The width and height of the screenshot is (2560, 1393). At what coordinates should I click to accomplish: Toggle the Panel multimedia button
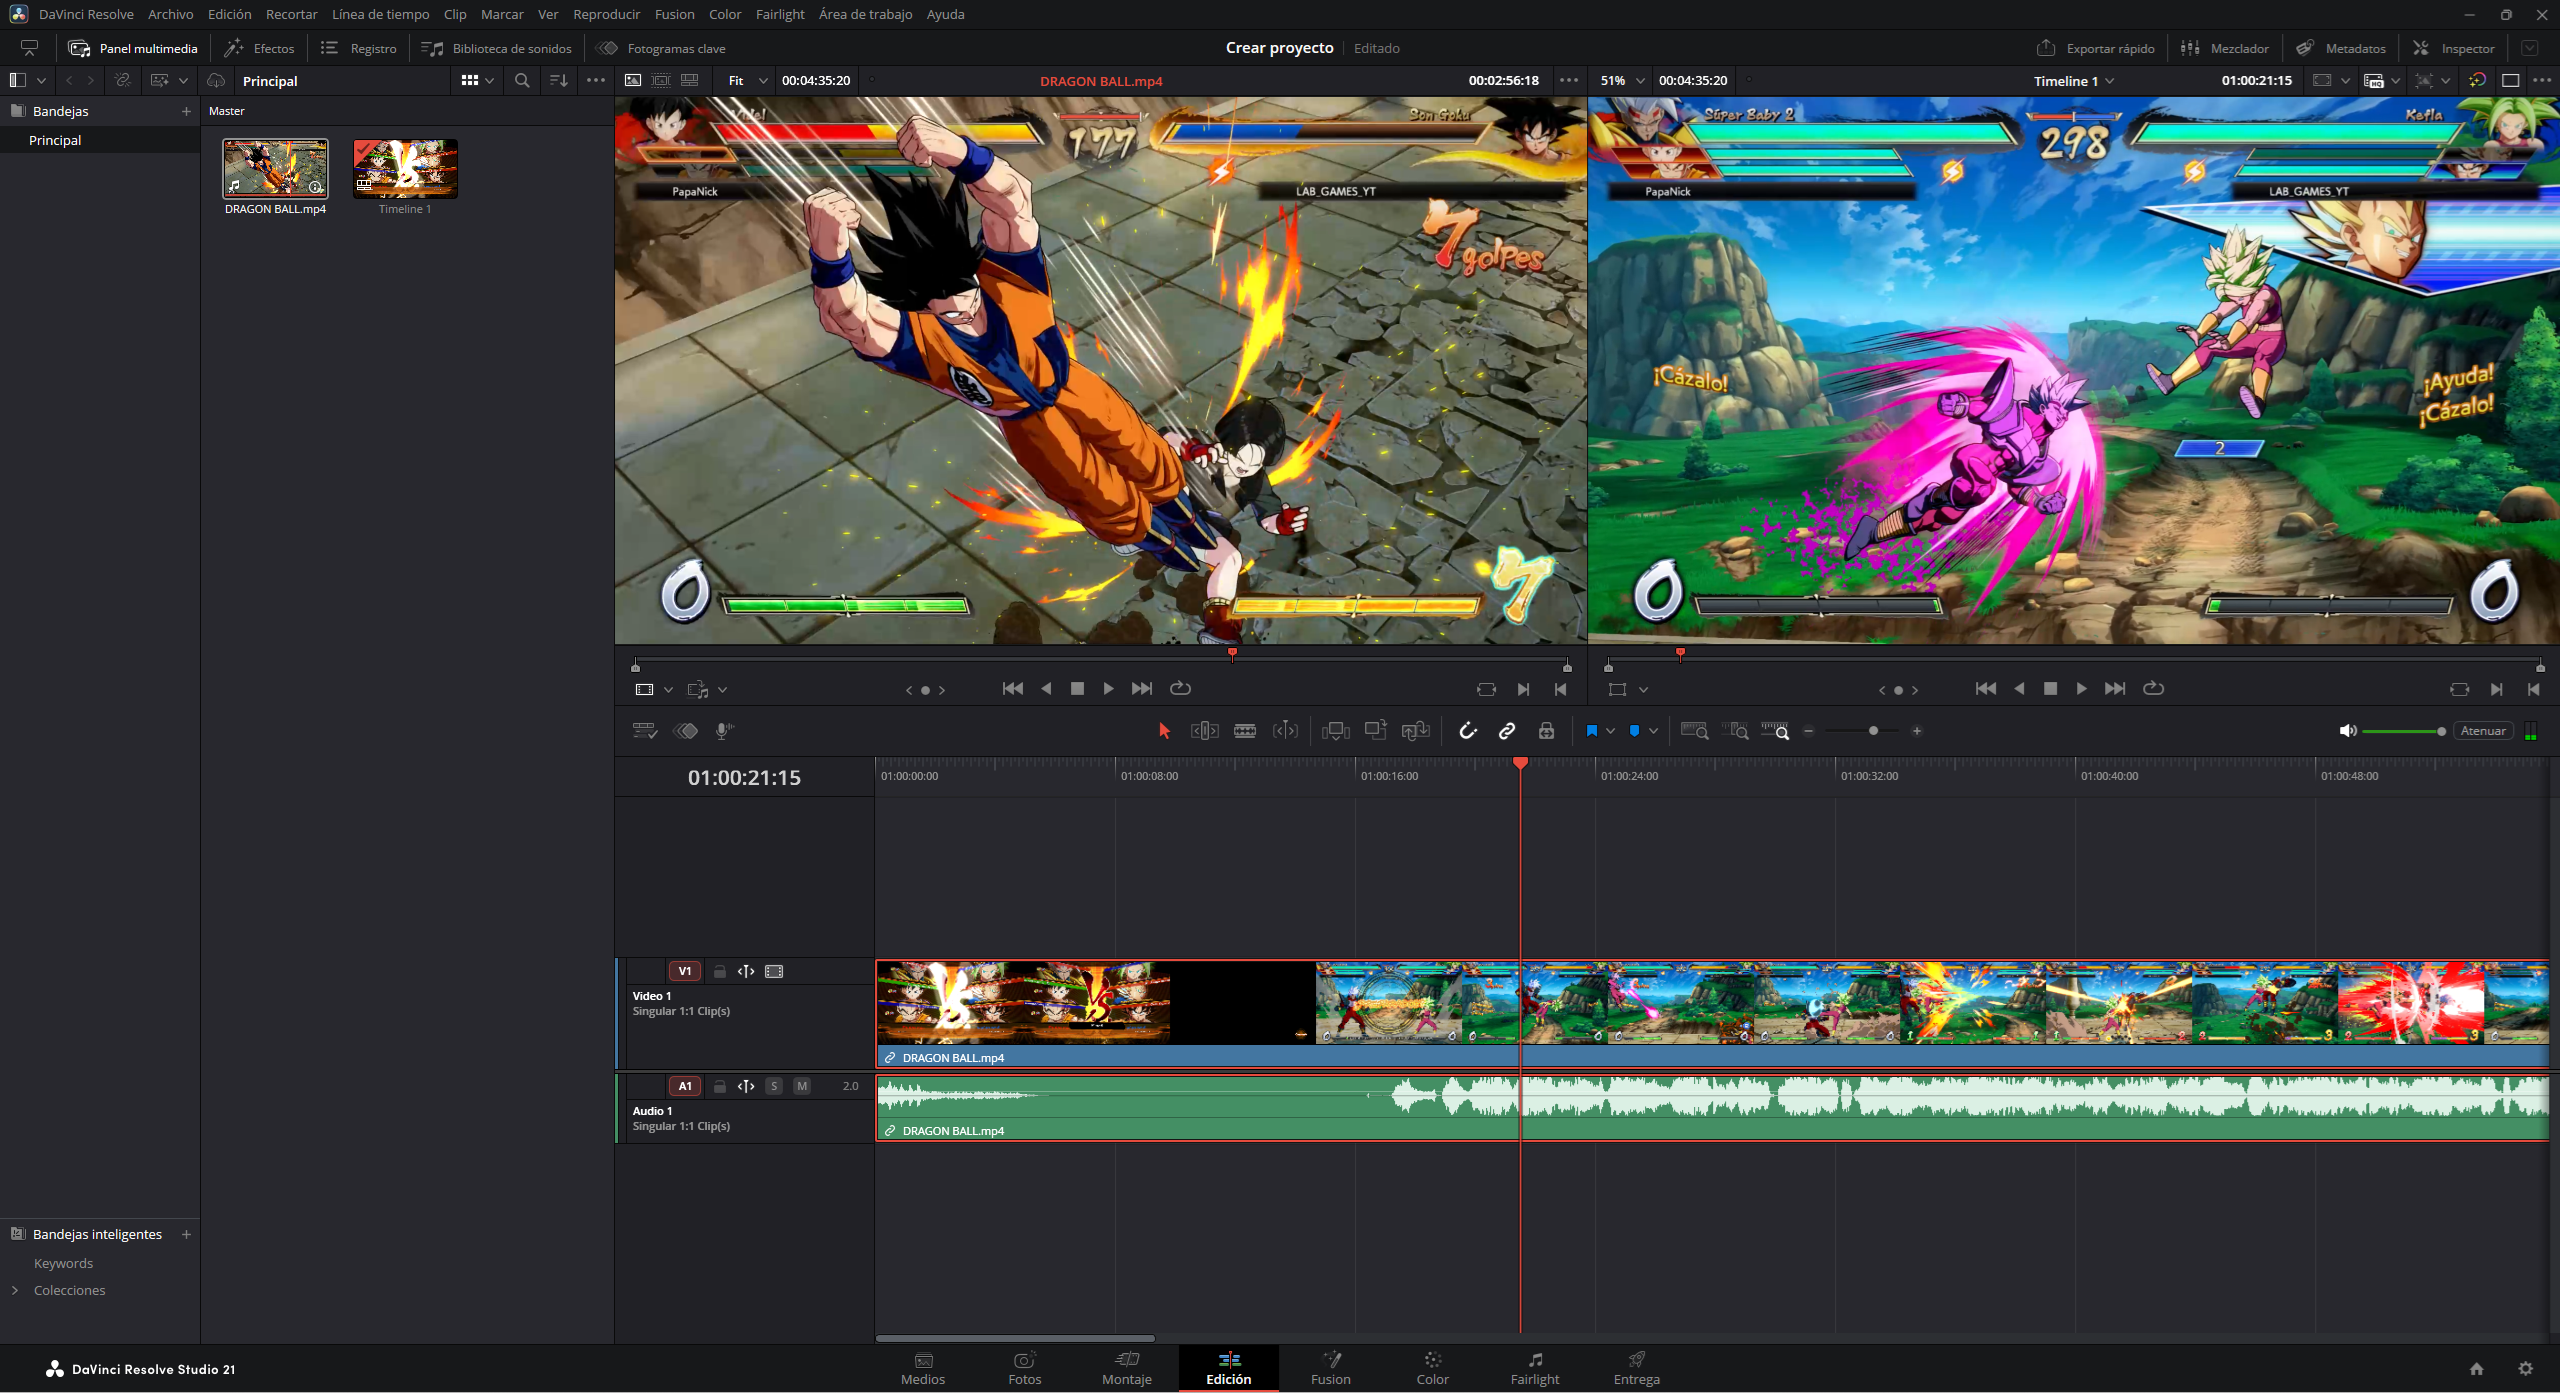click(133, 48)
